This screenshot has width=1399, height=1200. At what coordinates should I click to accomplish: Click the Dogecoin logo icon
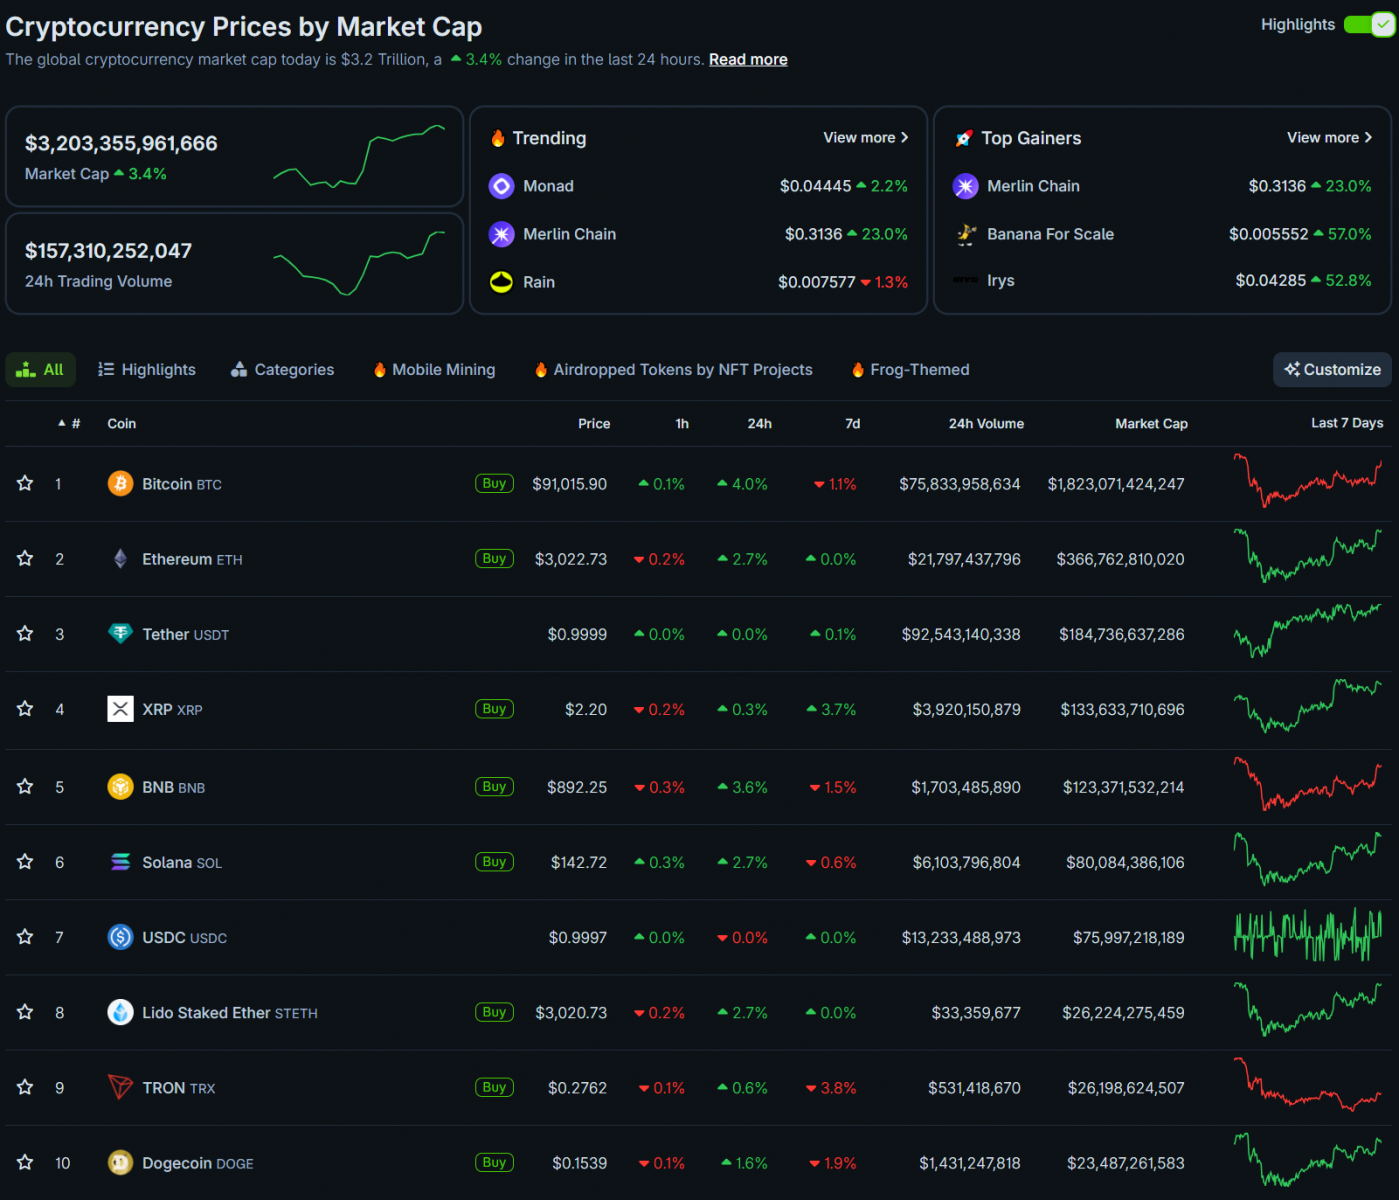pos(120,1162)
